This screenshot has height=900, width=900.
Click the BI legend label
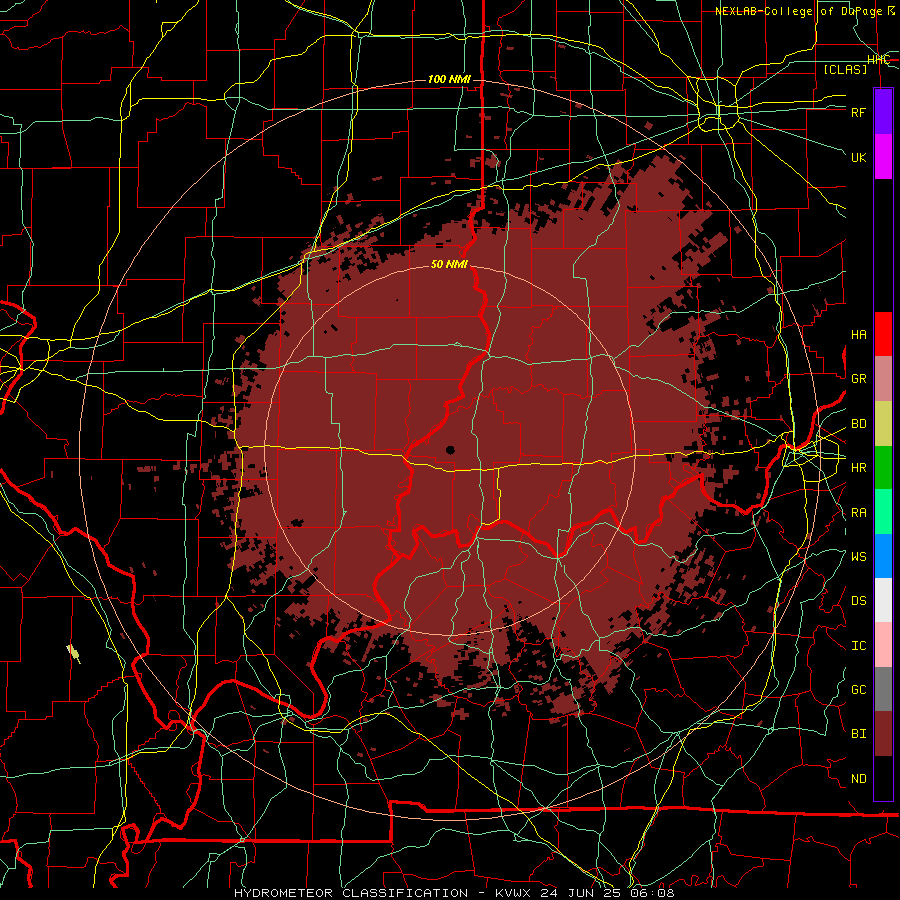tap(858, 734)
